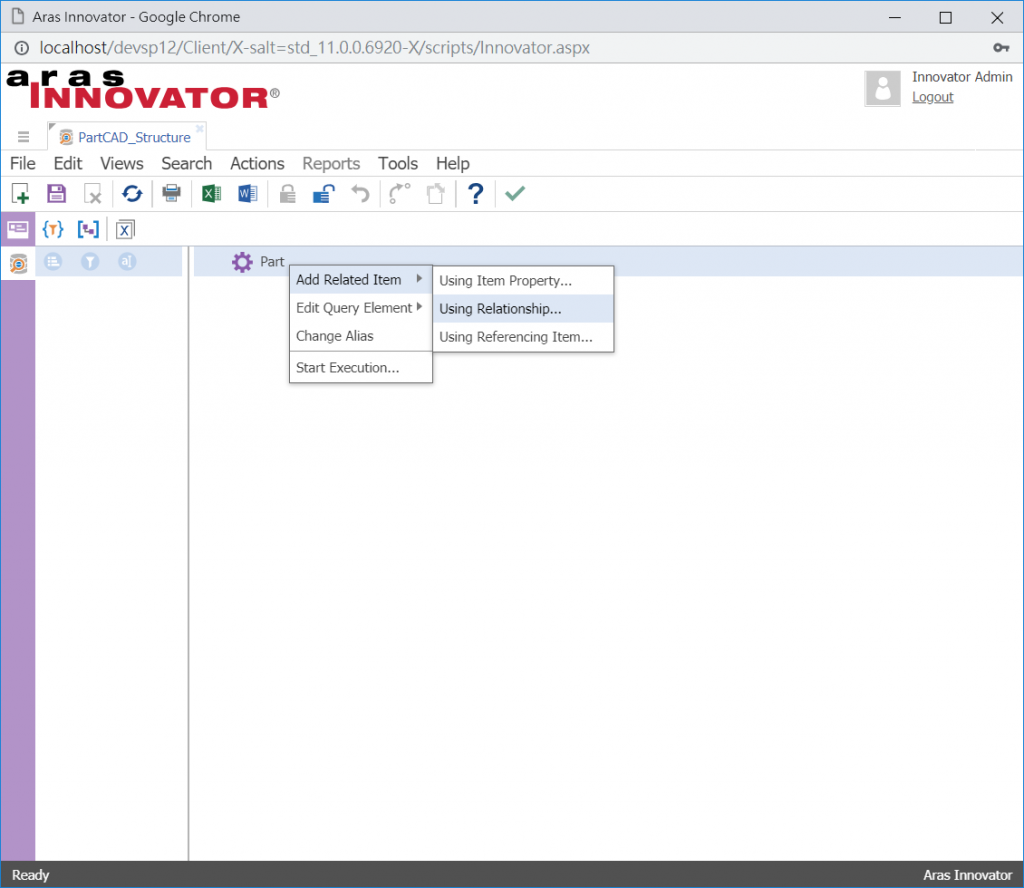Click the green checkmark Done icon
The image size is (1024, 888).
(515, 193)
